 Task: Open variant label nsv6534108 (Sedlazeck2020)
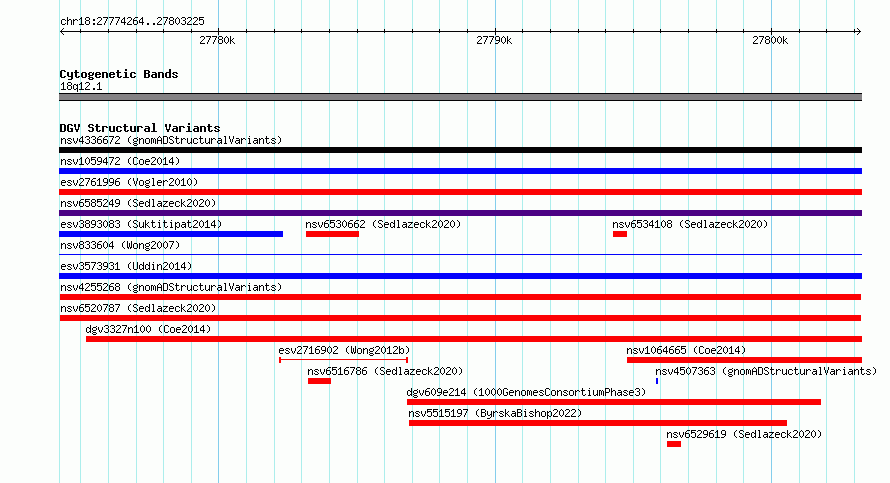690,224
